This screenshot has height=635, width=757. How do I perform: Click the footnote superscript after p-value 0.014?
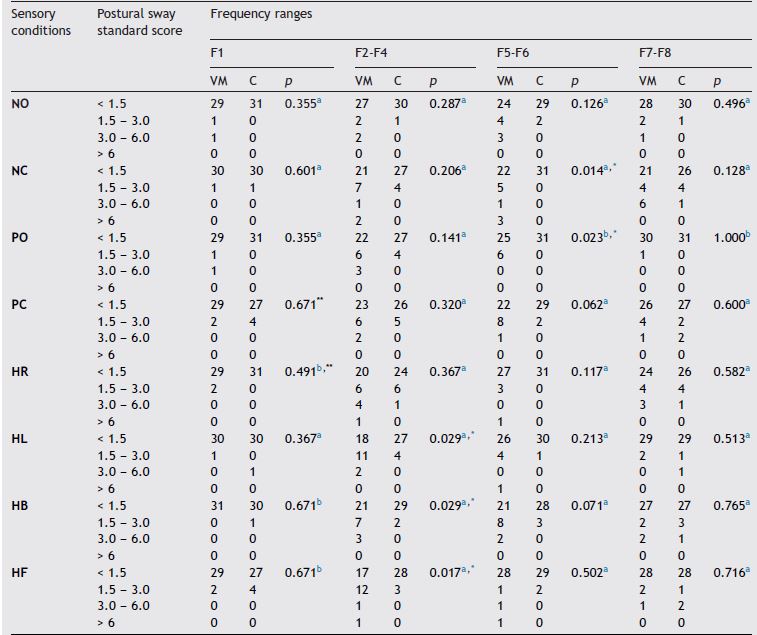pos(606,167)
